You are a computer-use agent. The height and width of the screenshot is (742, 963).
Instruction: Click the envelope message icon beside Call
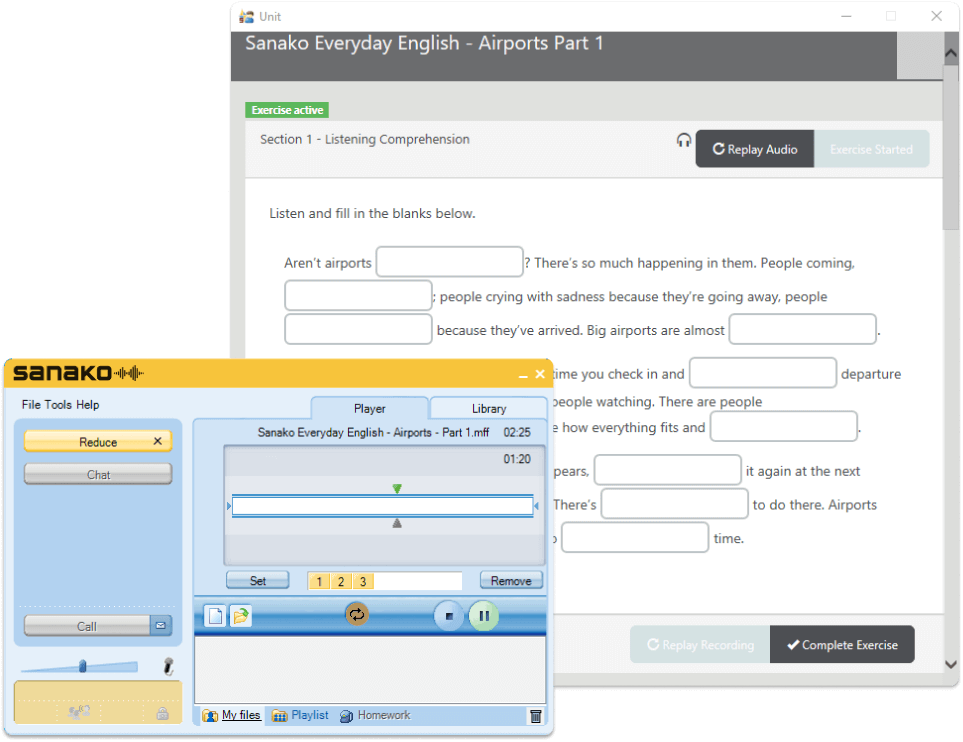click(161, 626)
